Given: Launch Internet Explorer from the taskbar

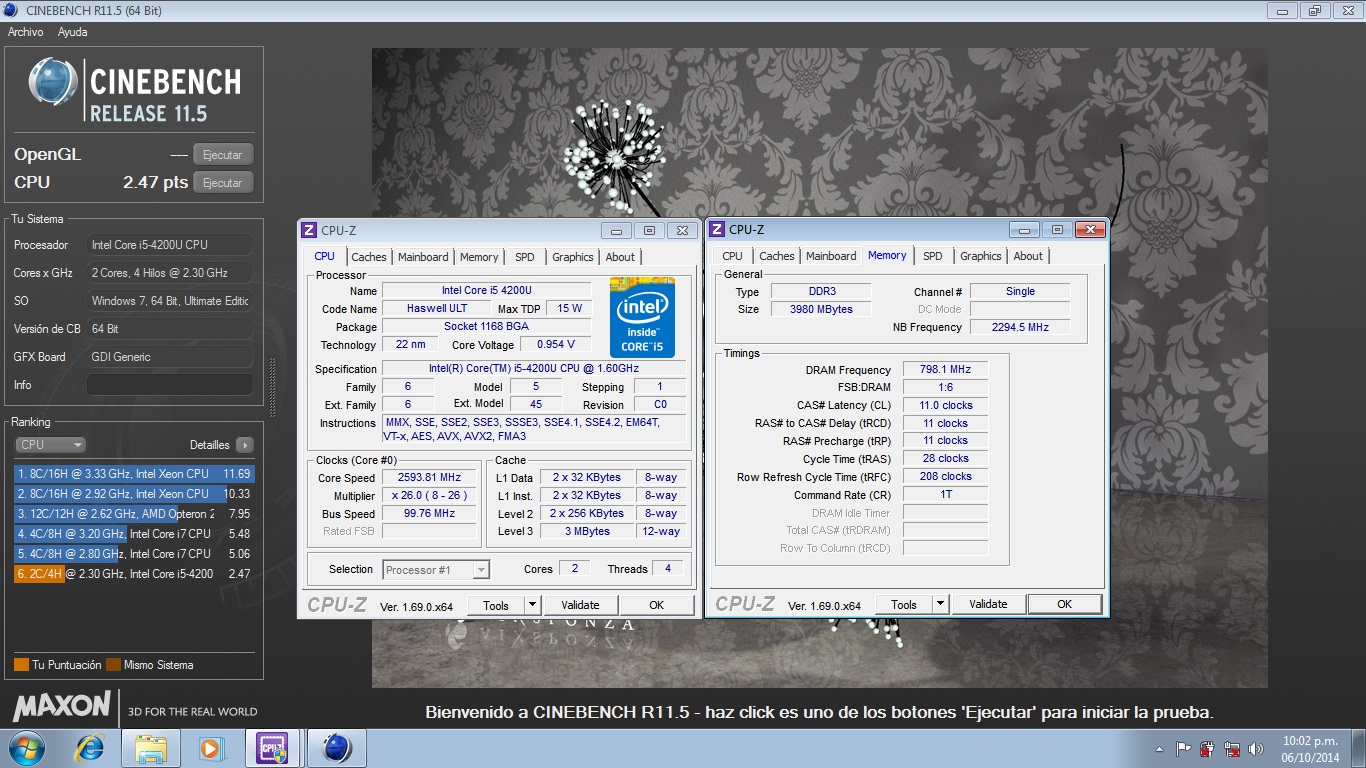Looking at the screenshot, I should [90, 748].
